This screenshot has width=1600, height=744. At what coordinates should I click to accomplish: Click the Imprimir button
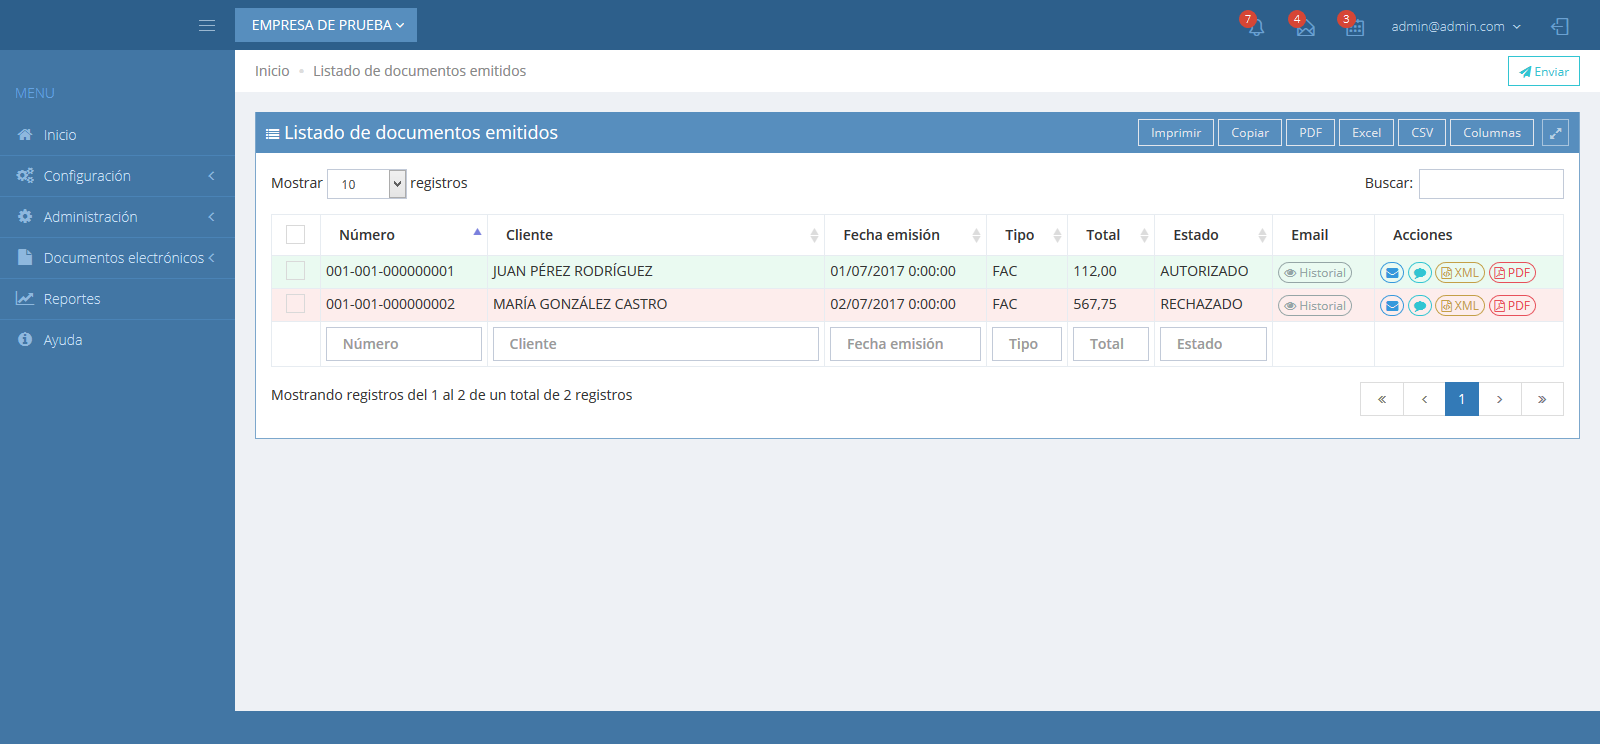[1176, 133]
